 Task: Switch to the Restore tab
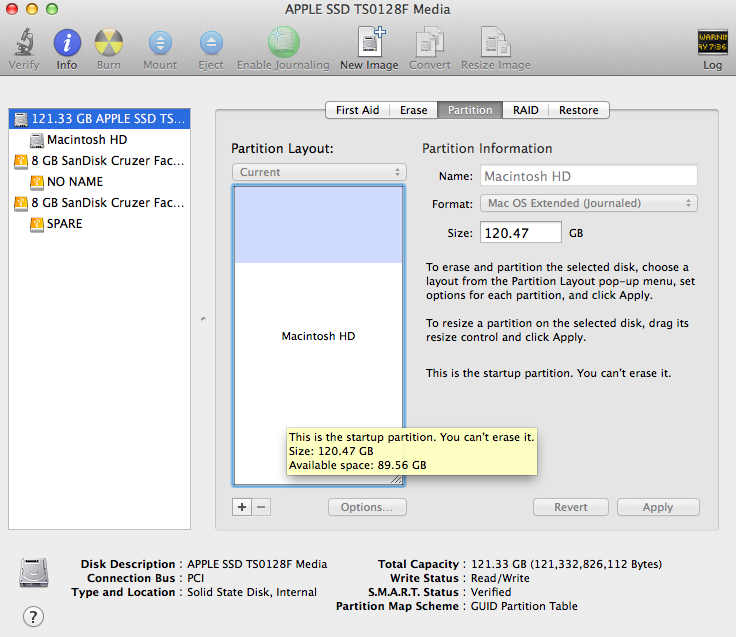[578, 110]
